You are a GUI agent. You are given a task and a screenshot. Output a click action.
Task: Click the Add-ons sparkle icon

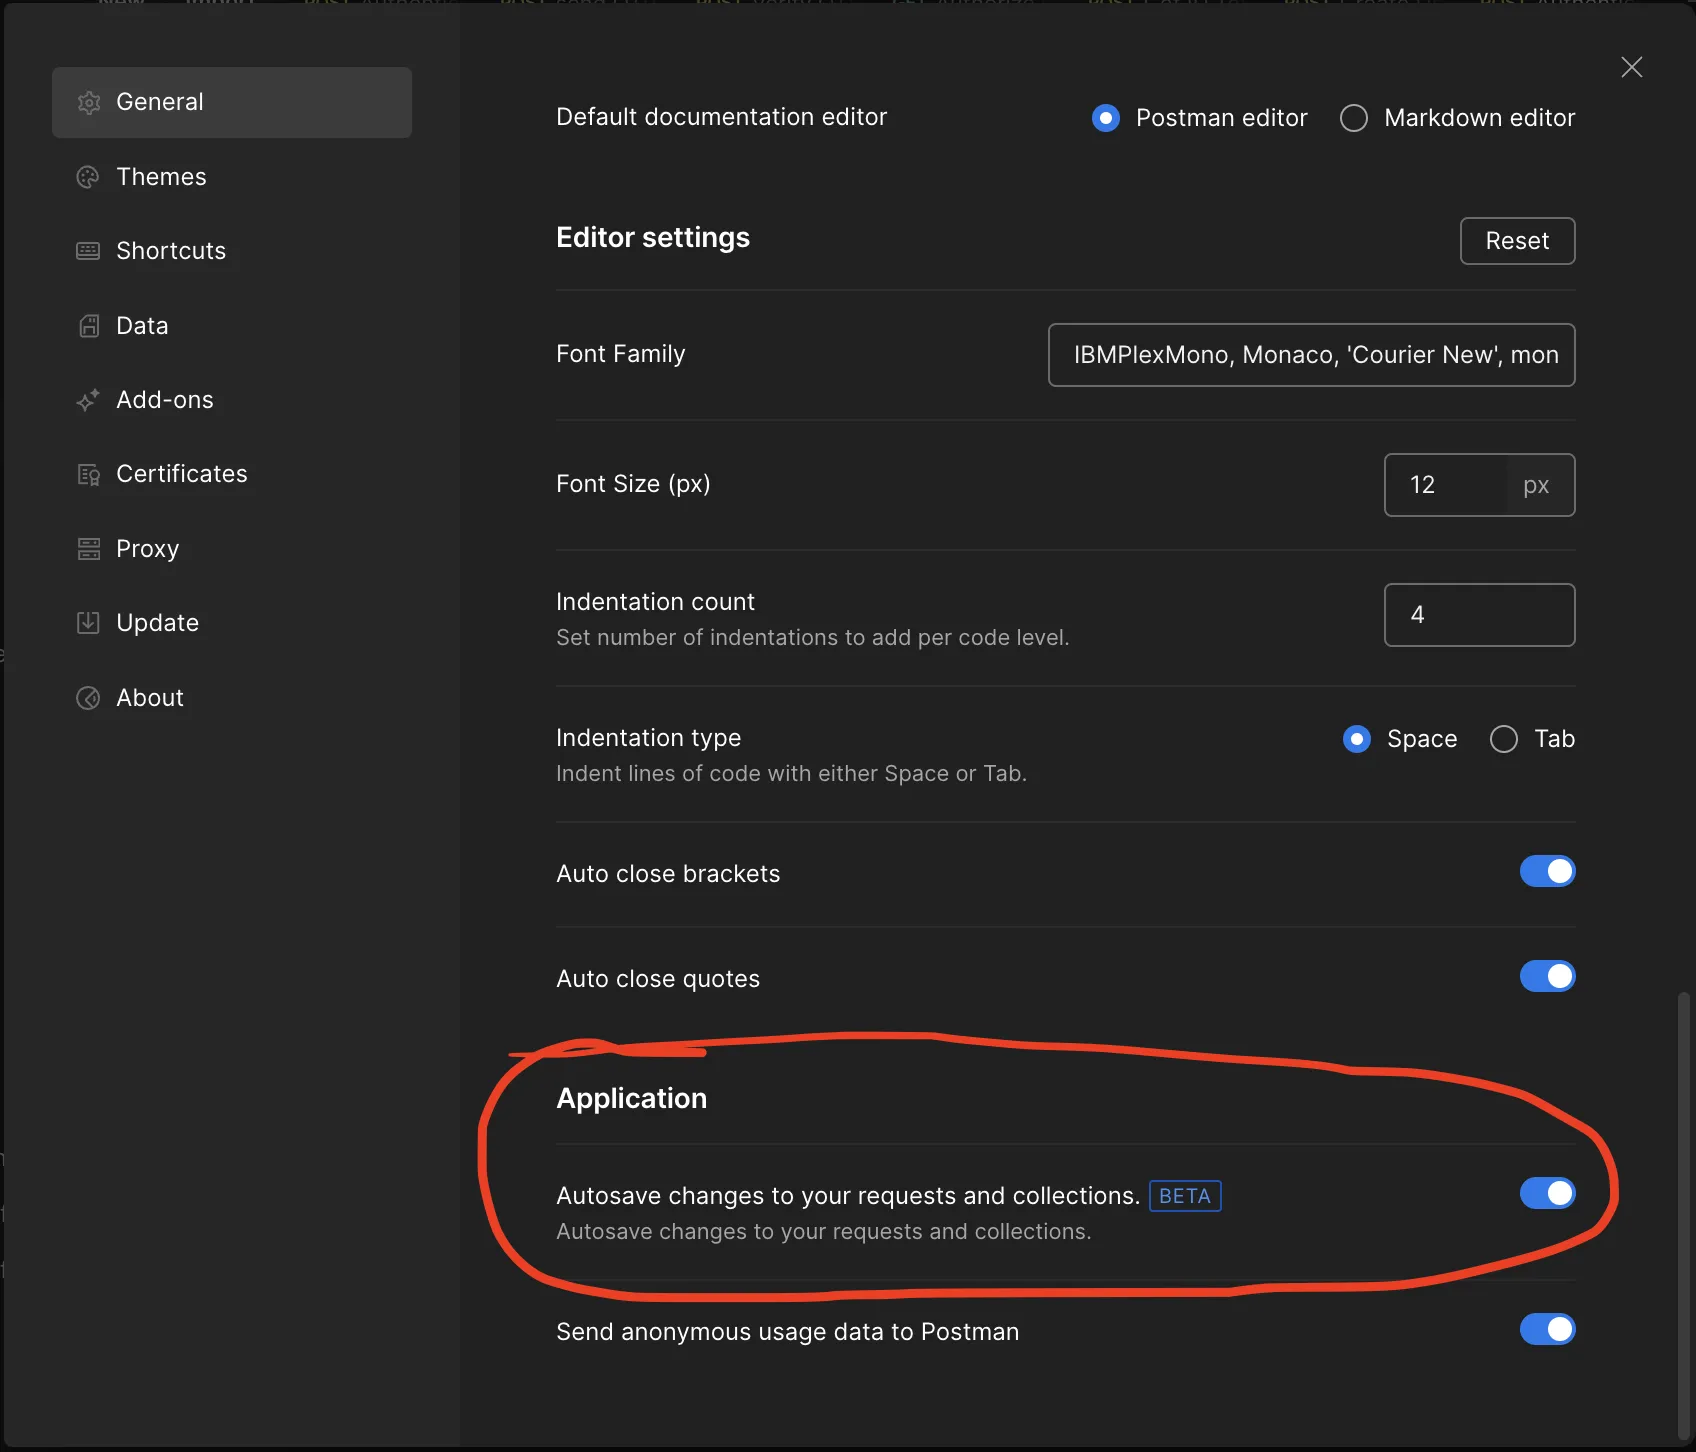tap(89, 400)
